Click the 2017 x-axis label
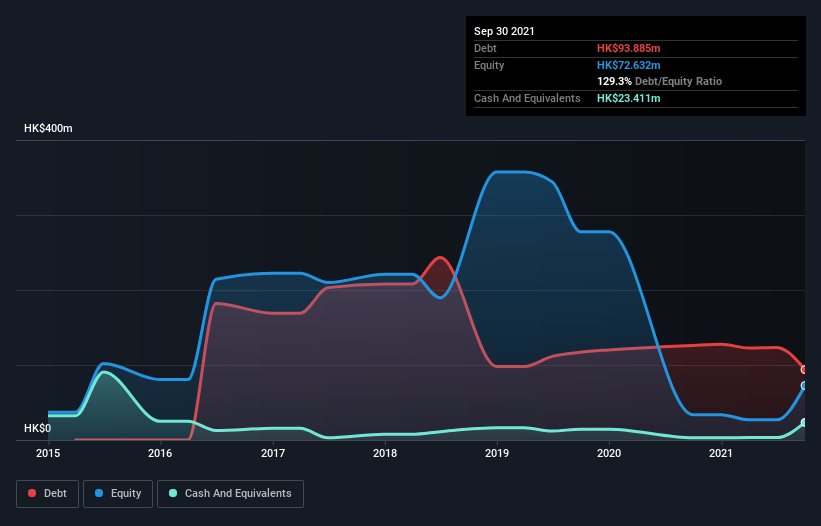The height and width of the screenshot is (526, 821). point(273,453)
